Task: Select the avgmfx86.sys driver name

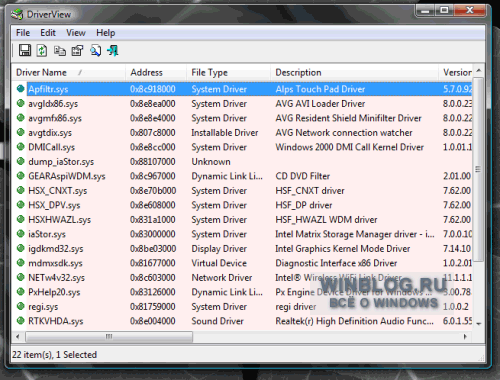Action: point(55,118)
